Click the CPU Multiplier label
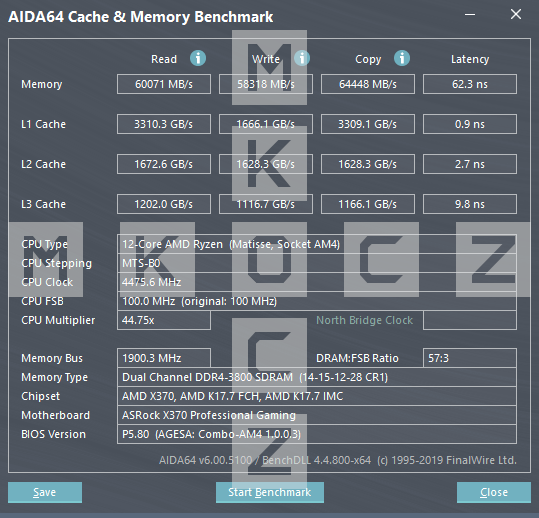Image resolution: width=539 pixels, height=518 pixels. 58,320
